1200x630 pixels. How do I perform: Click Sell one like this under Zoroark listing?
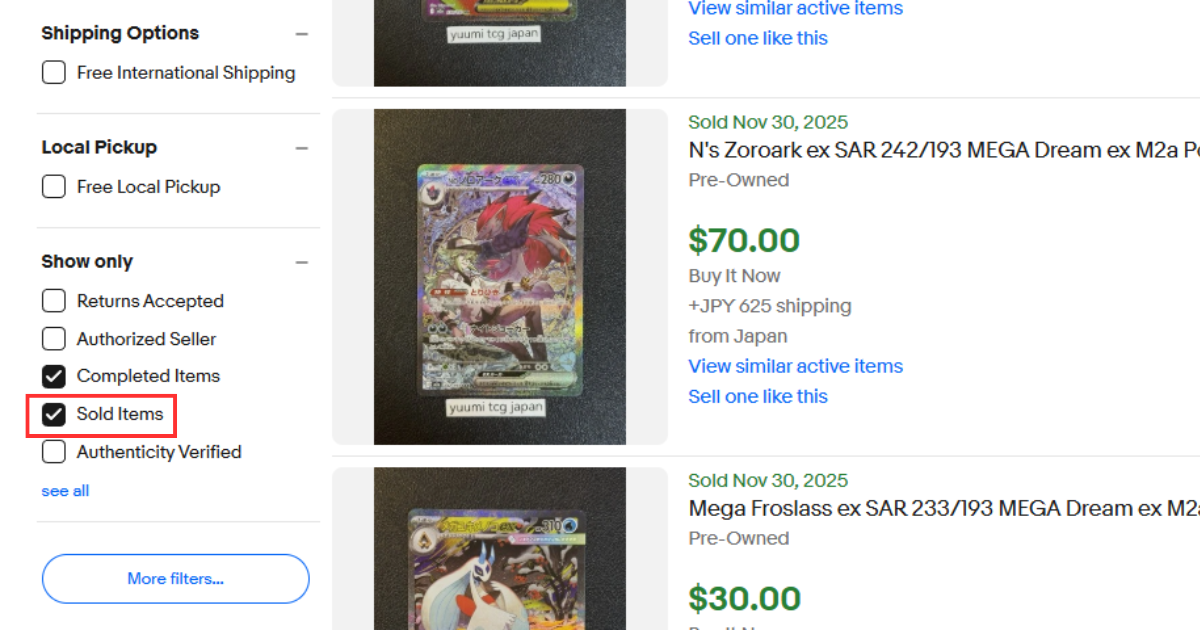coord(757,396)
